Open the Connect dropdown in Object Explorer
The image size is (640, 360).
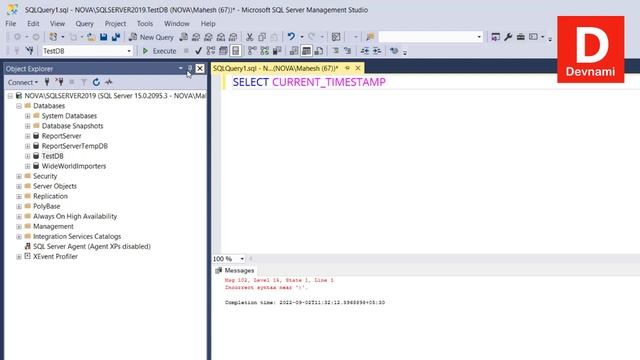(x=23, y=82)
